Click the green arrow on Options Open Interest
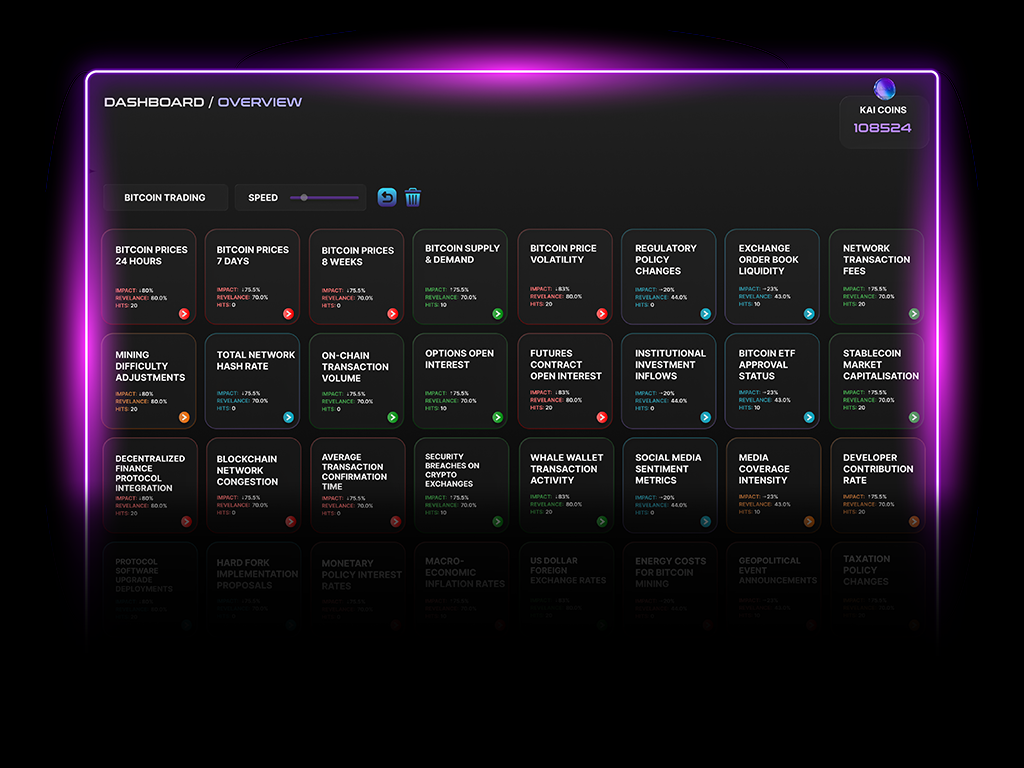This screenshot has width=1024, height=768. tap(497, 417)
